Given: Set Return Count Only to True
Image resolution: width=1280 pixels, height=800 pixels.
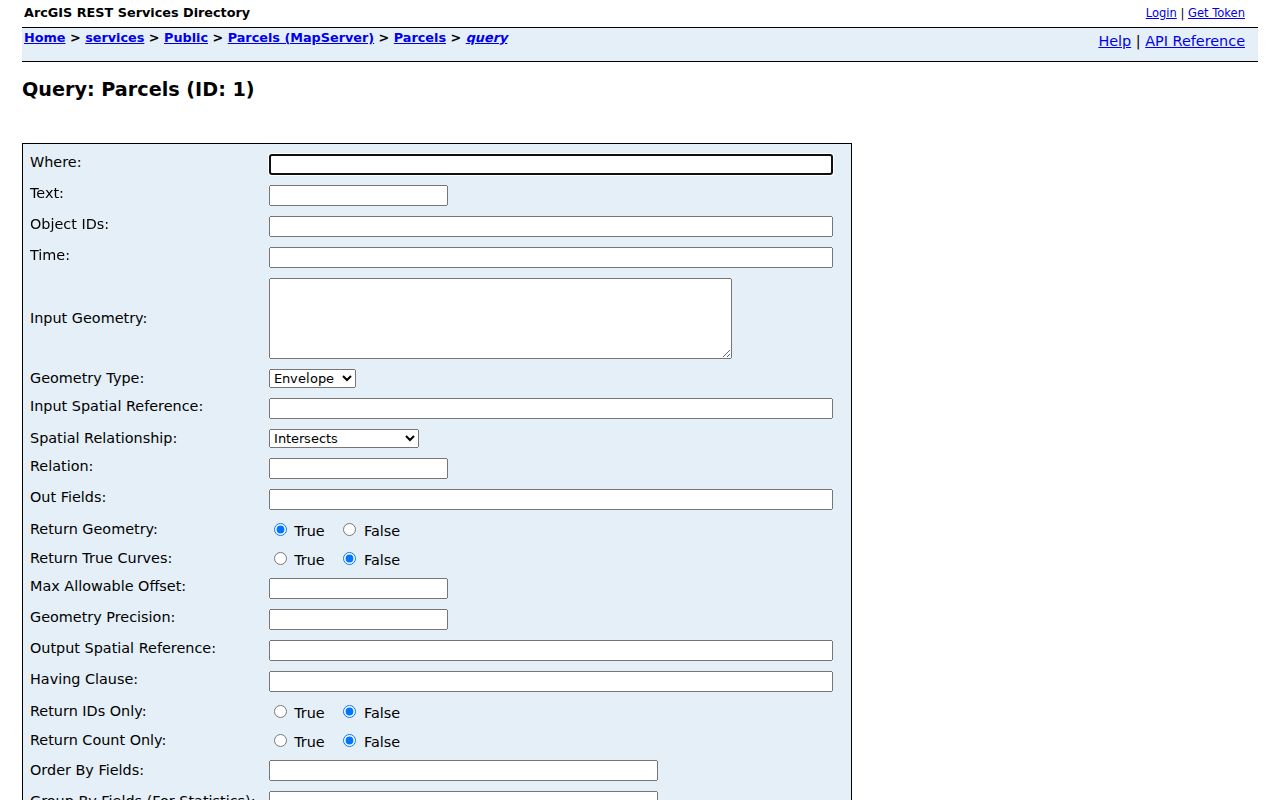Looking at the screenshot, I should 280,741.
